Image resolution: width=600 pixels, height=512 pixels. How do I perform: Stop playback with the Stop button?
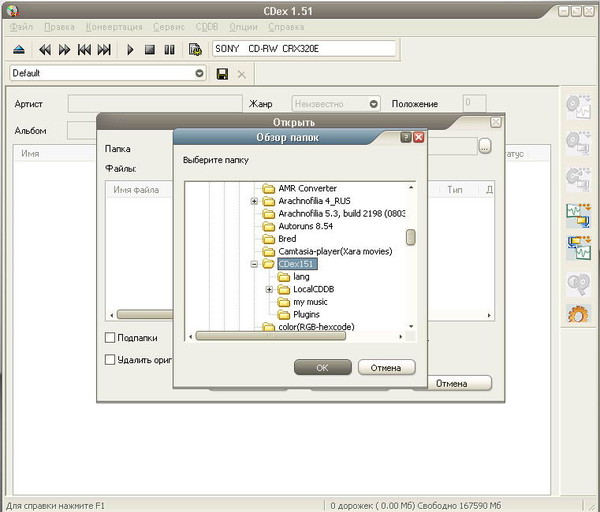point(150,50)
